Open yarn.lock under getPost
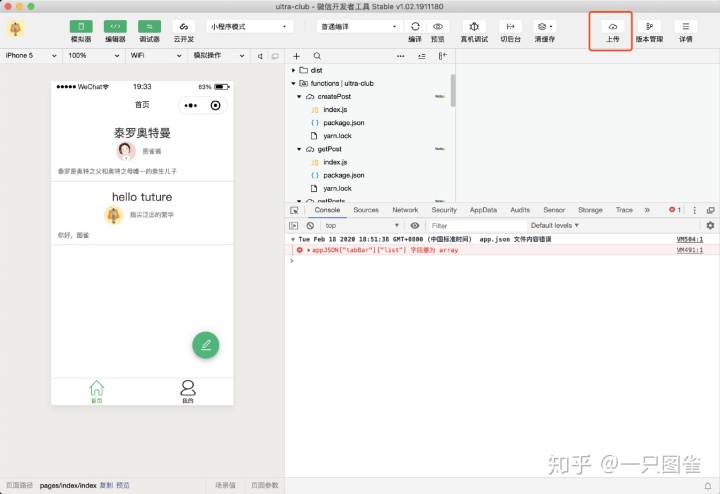The image size is (720, 494). click(x=337, y=188)
